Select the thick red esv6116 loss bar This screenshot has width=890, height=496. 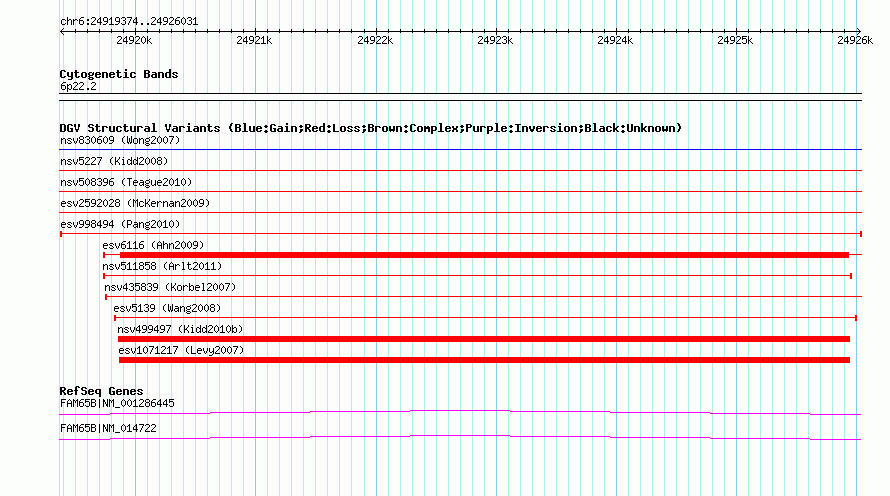pos(484,255)
